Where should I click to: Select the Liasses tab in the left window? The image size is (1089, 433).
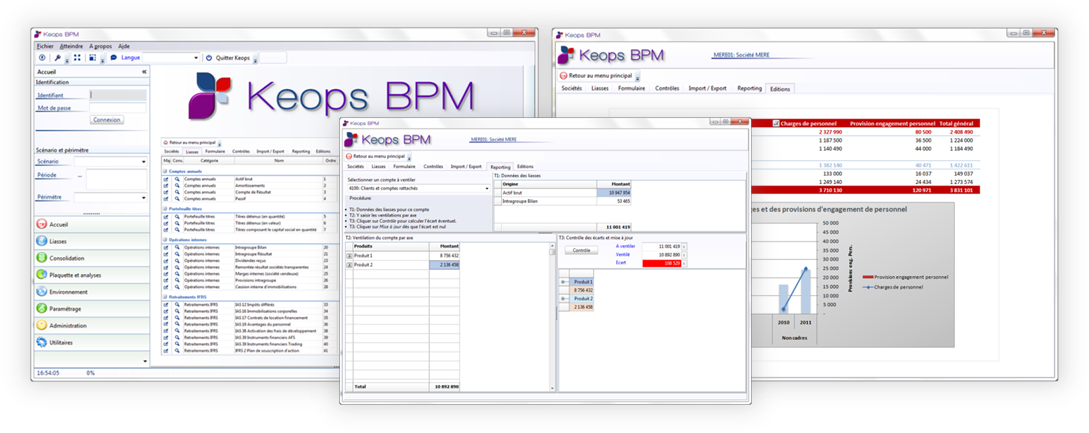[192, 151]
